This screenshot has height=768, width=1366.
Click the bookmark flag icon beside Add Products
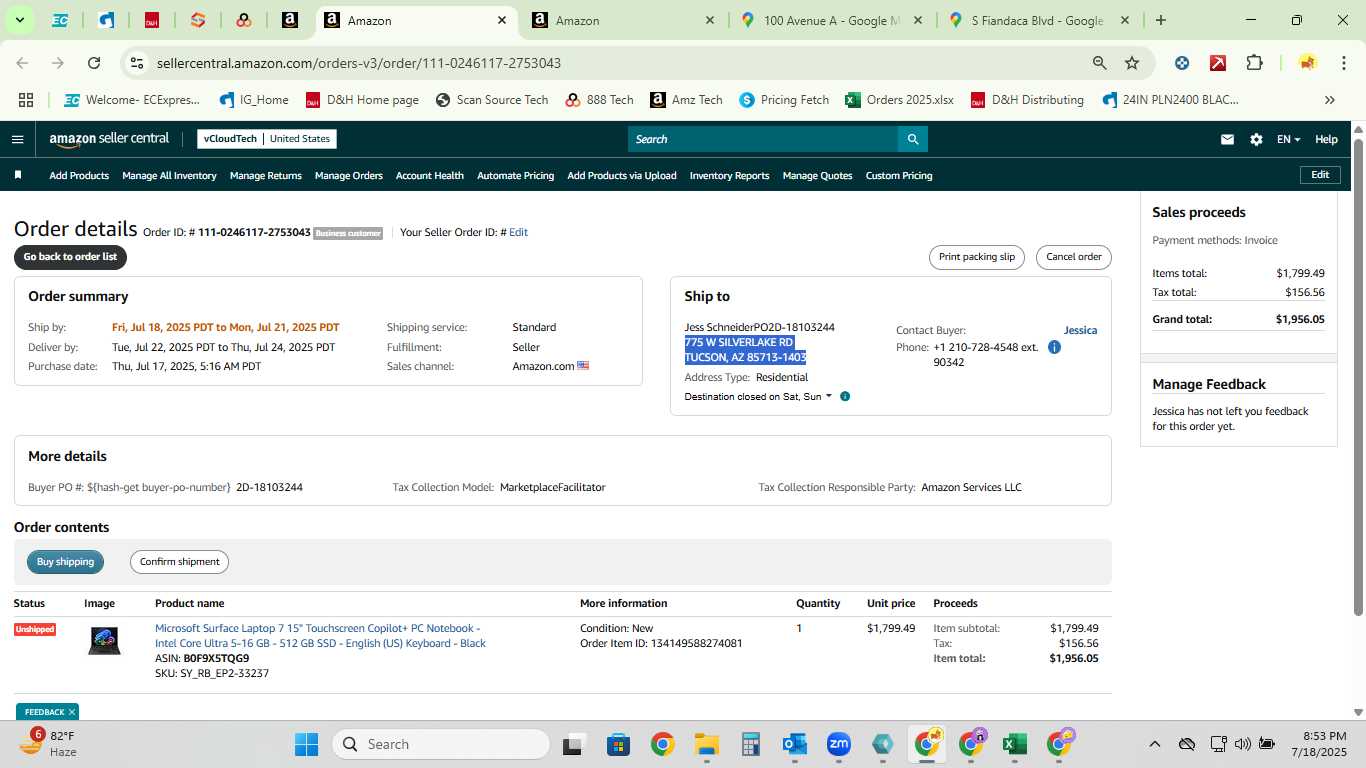tap(18, 175)
